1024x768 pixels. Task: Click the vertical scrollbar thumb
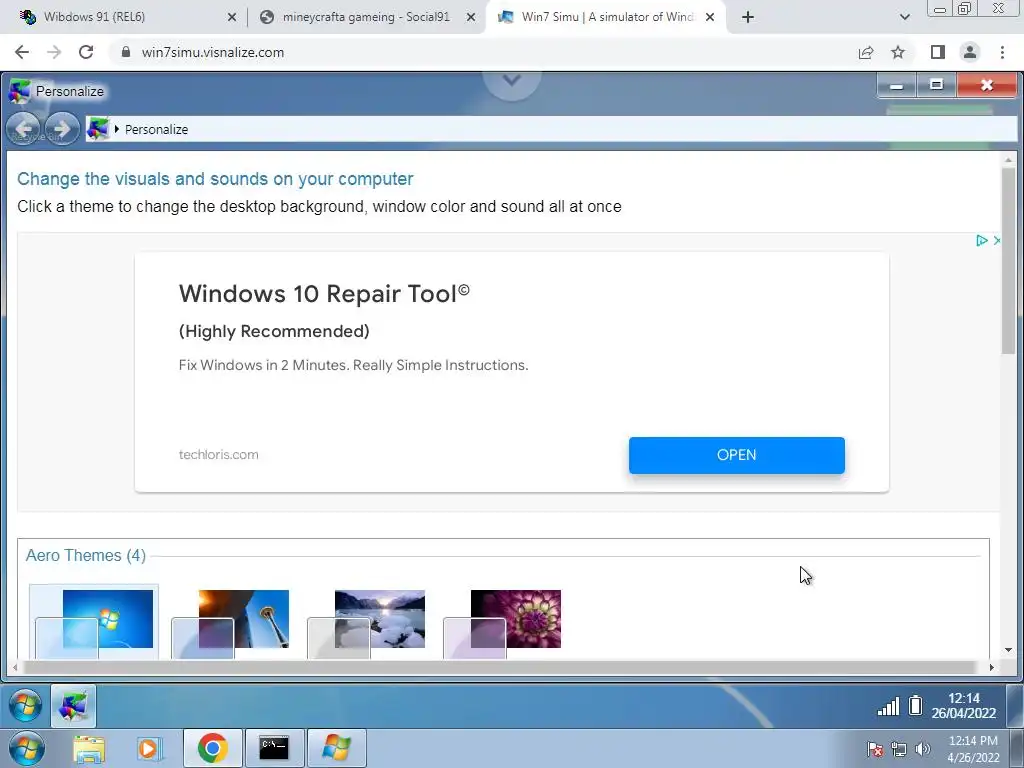click(x=1008, y=261)
